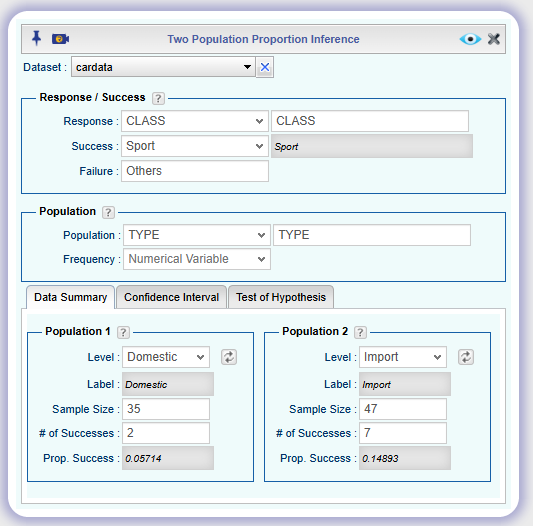Open help for Population section
Image resolution: width=533 pixels, height=526 pixels.
[x=108, y=213]
